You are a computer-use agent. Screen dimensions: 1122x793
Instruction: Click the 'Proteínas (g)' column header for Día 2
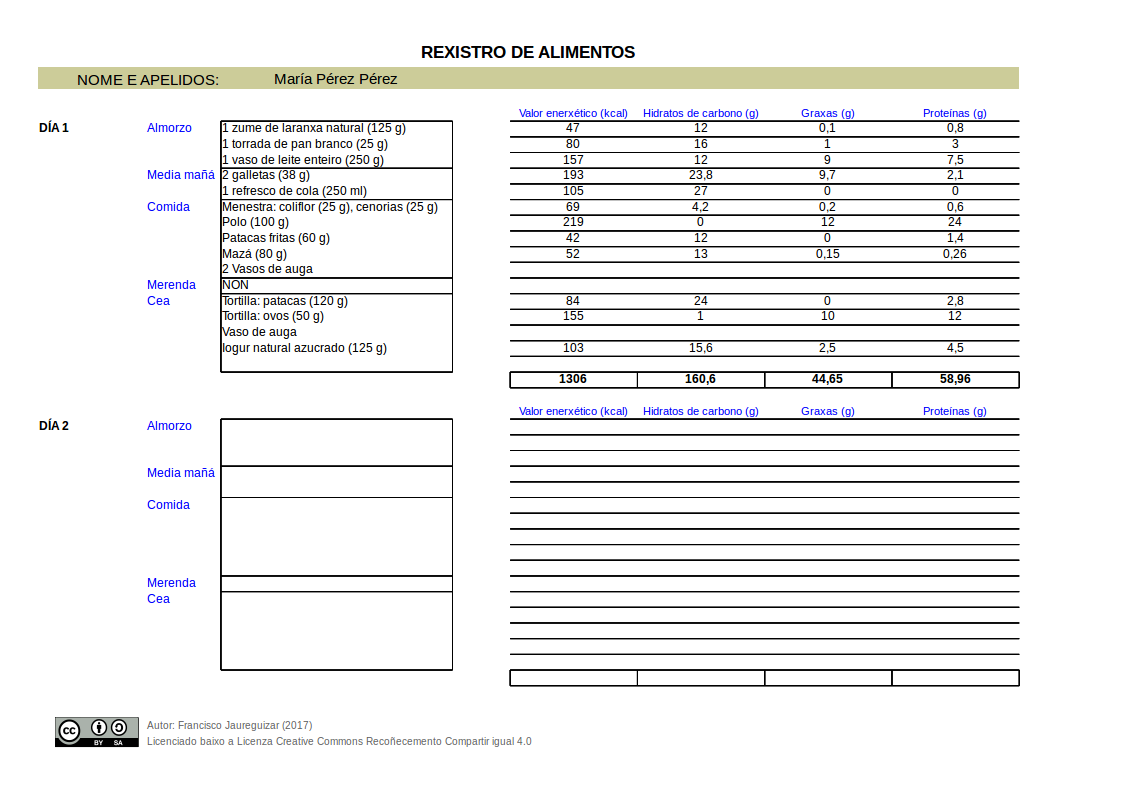pyautogui.click(x=954, y=411)
